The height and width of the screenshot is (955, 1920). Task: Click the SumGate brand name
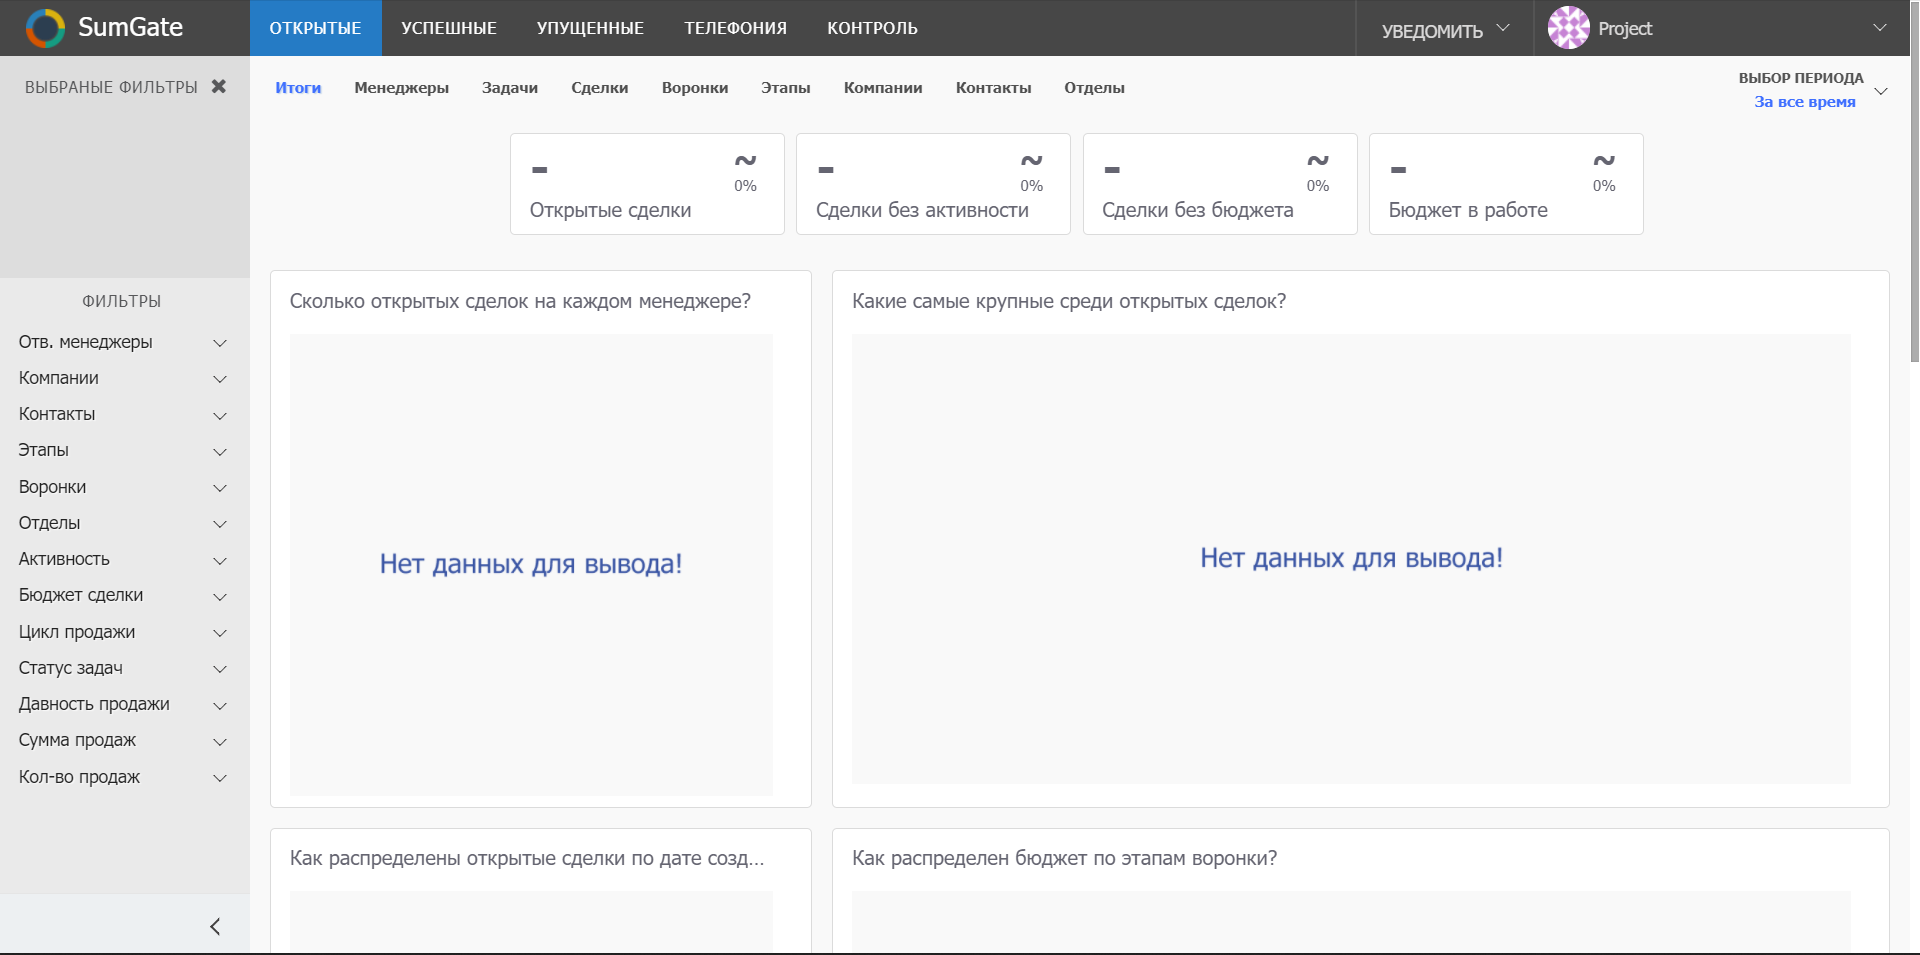(131, 27)
